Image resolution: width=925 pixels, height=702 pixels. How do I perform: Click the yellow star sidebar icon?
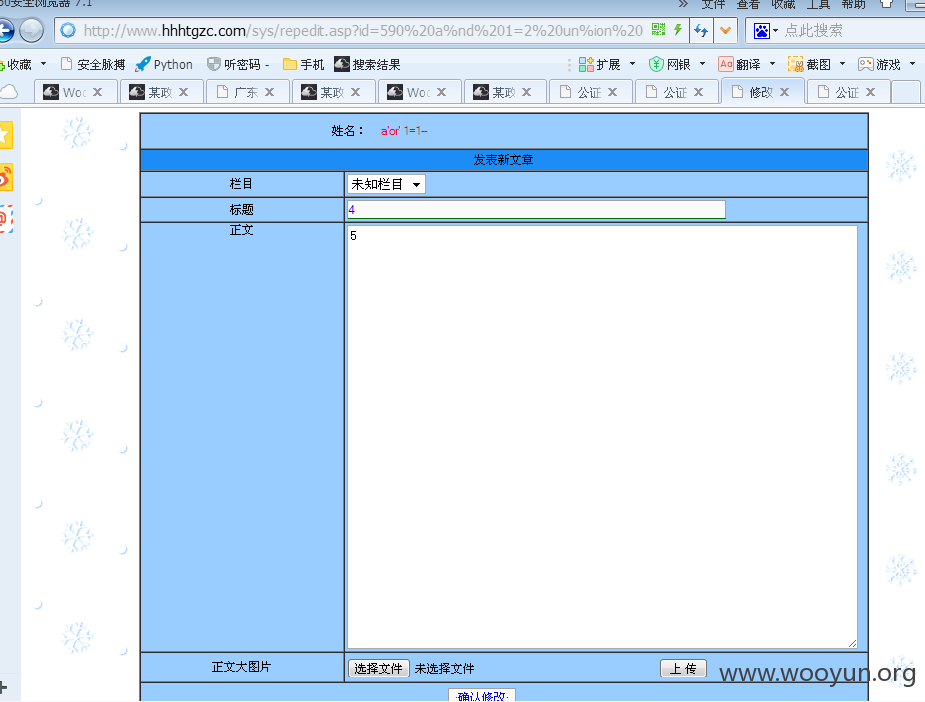click(x=5, y=135)
